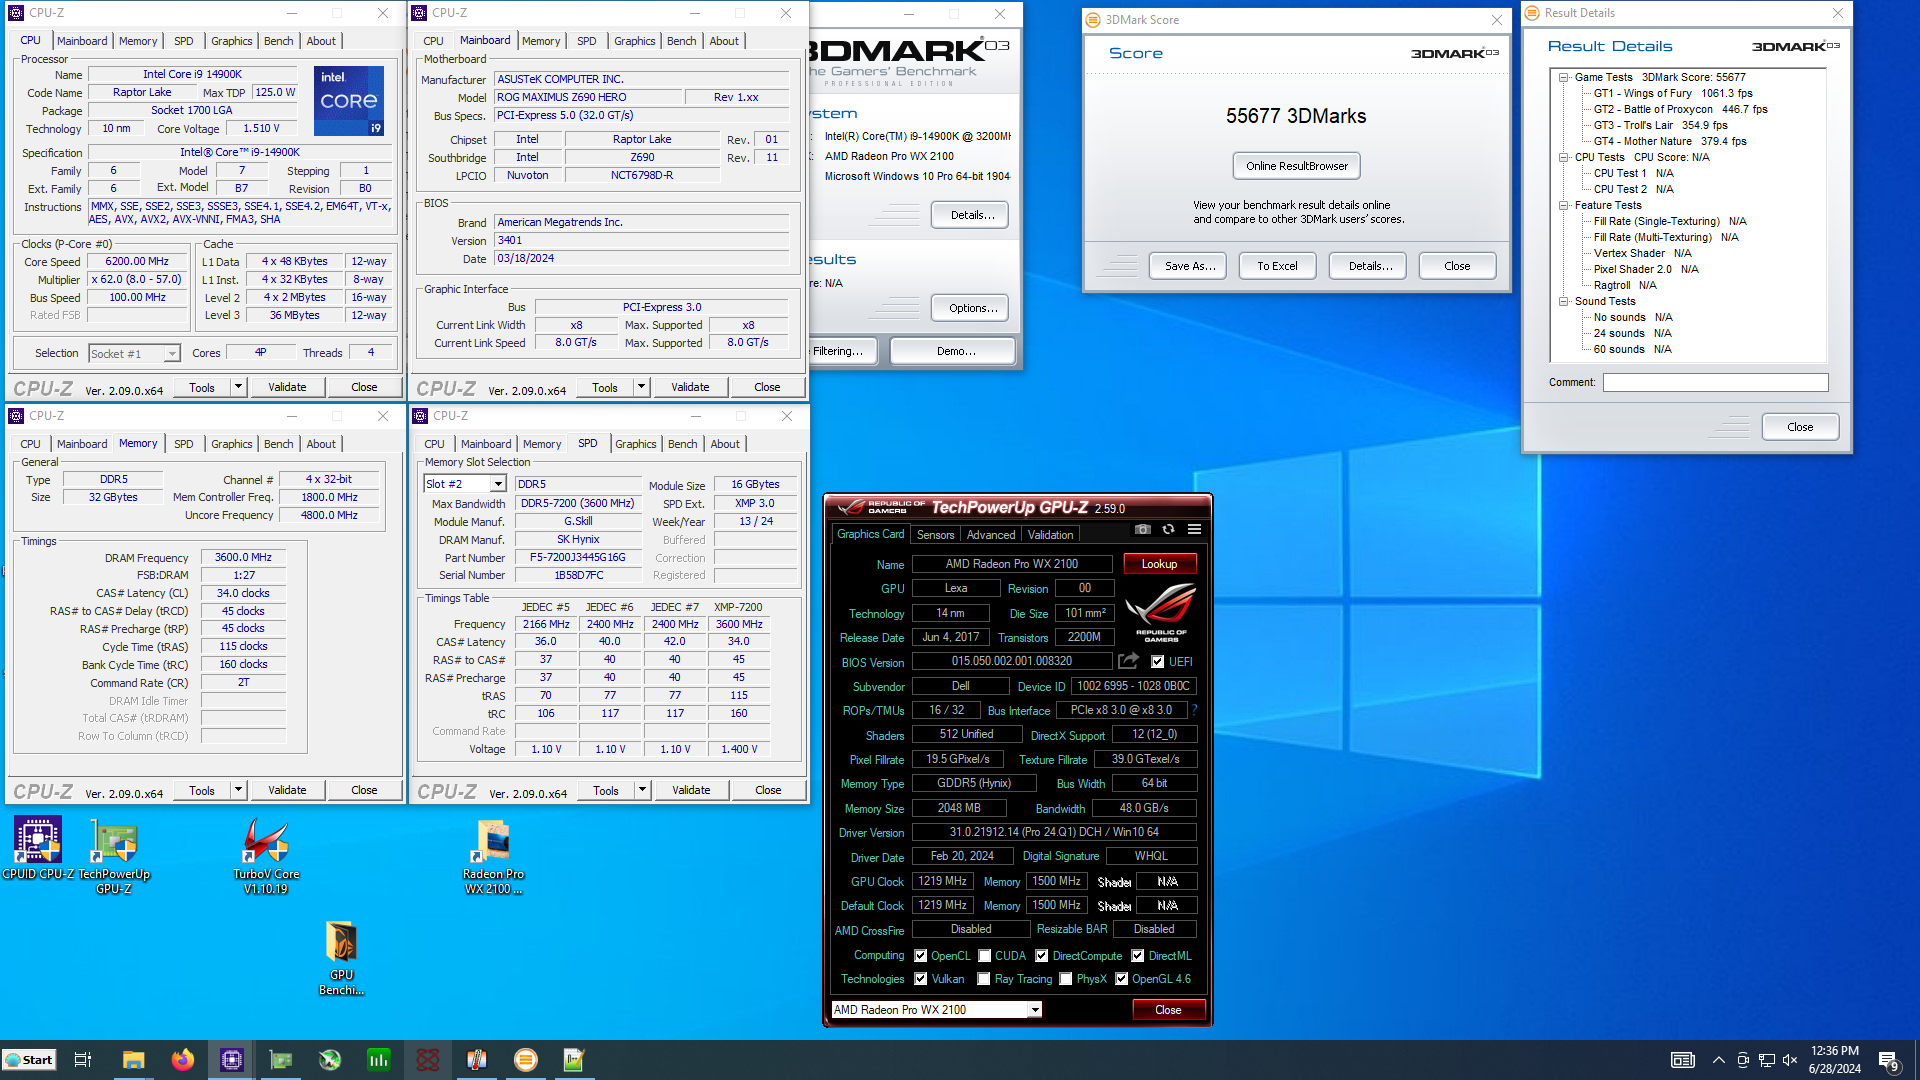Image resolution: width=1920 pixels, height=1080 pixels.
Task: Click the touch keyboard tray icon
Action: click(x=1683, y=1060)
